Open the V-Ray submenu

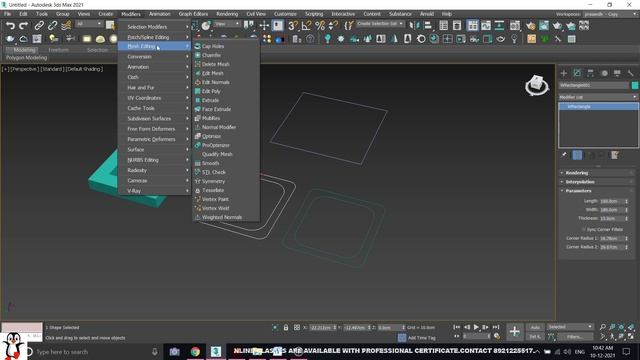(155, 191)
